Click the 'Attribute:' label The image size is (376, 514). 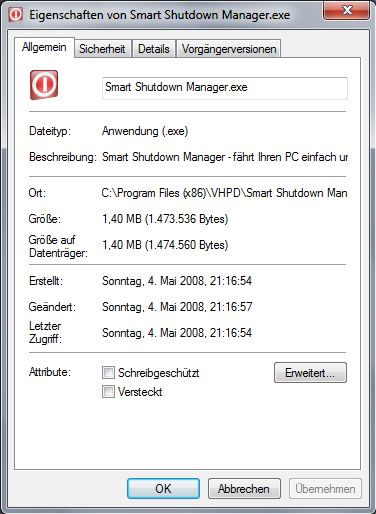pos(50,372)
